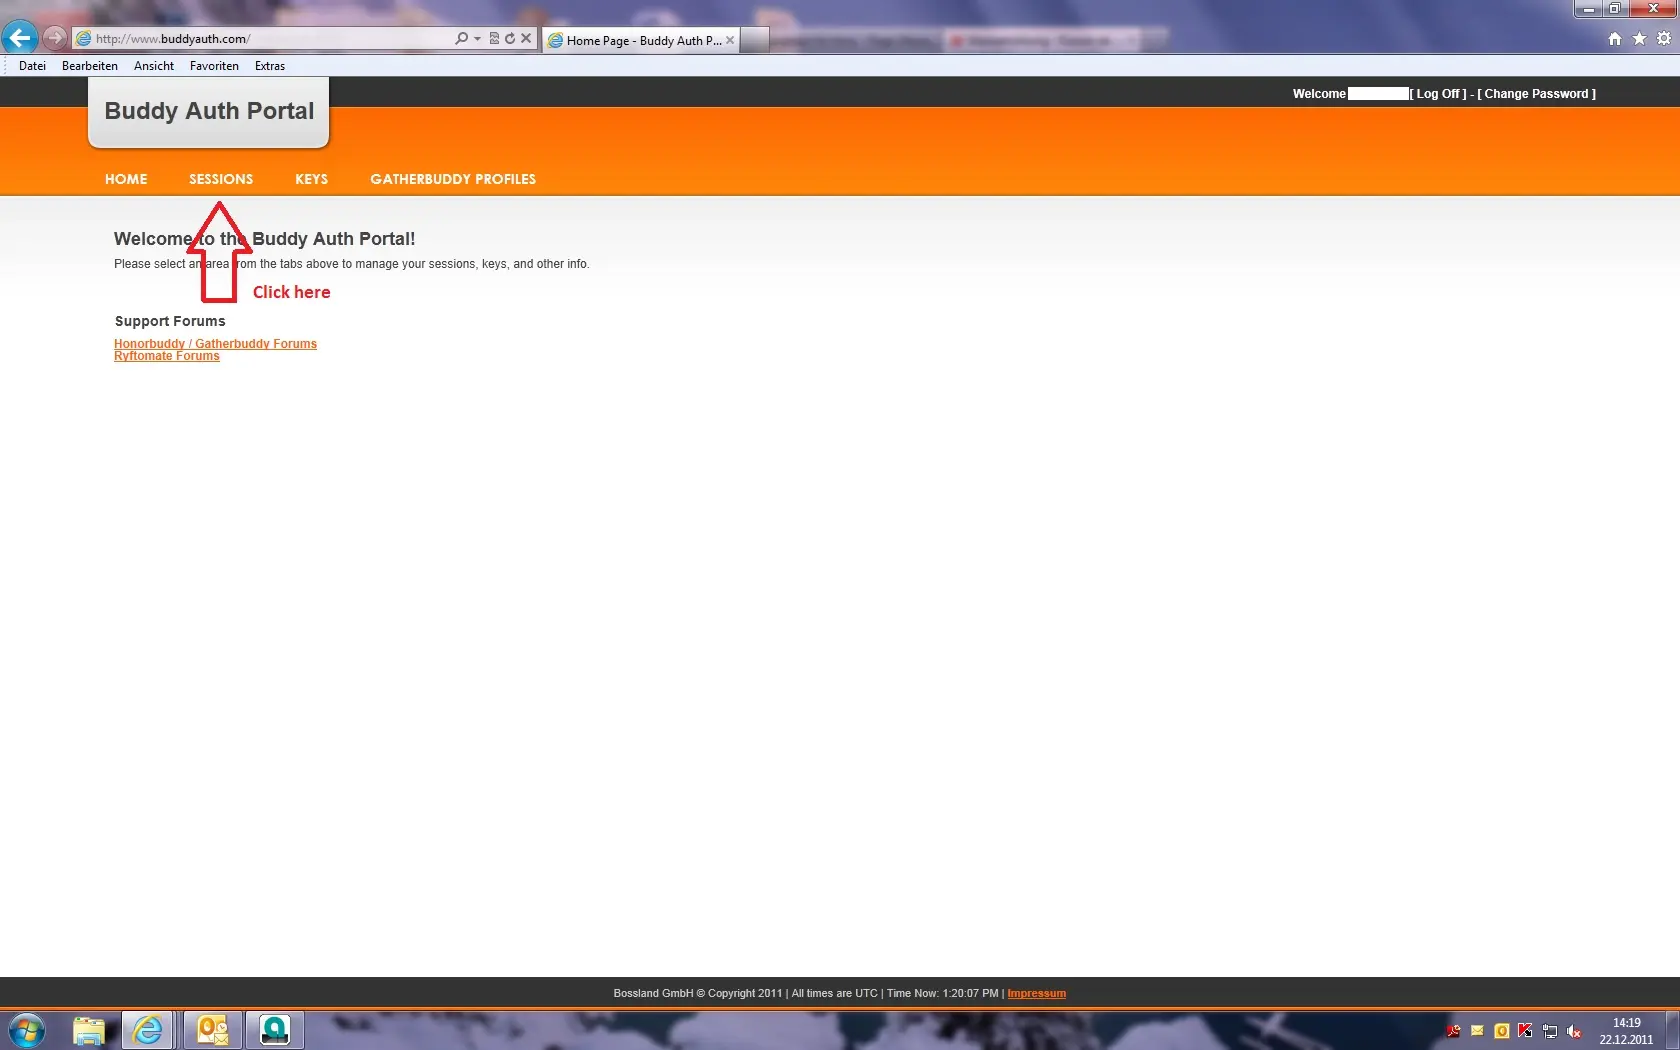The width and height of the screenshot is (1680, 1050).
Task: Open Honorbuddy / Gatherbuddy Forums link
Action: (x=215, y=343)
